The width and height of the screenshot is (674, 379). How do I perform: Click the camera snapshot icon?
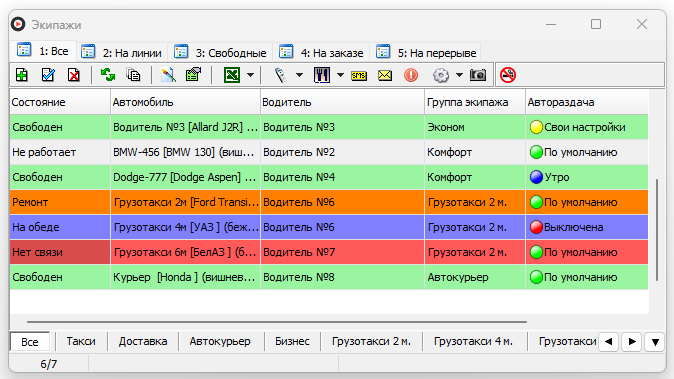[x=478, y=75]
